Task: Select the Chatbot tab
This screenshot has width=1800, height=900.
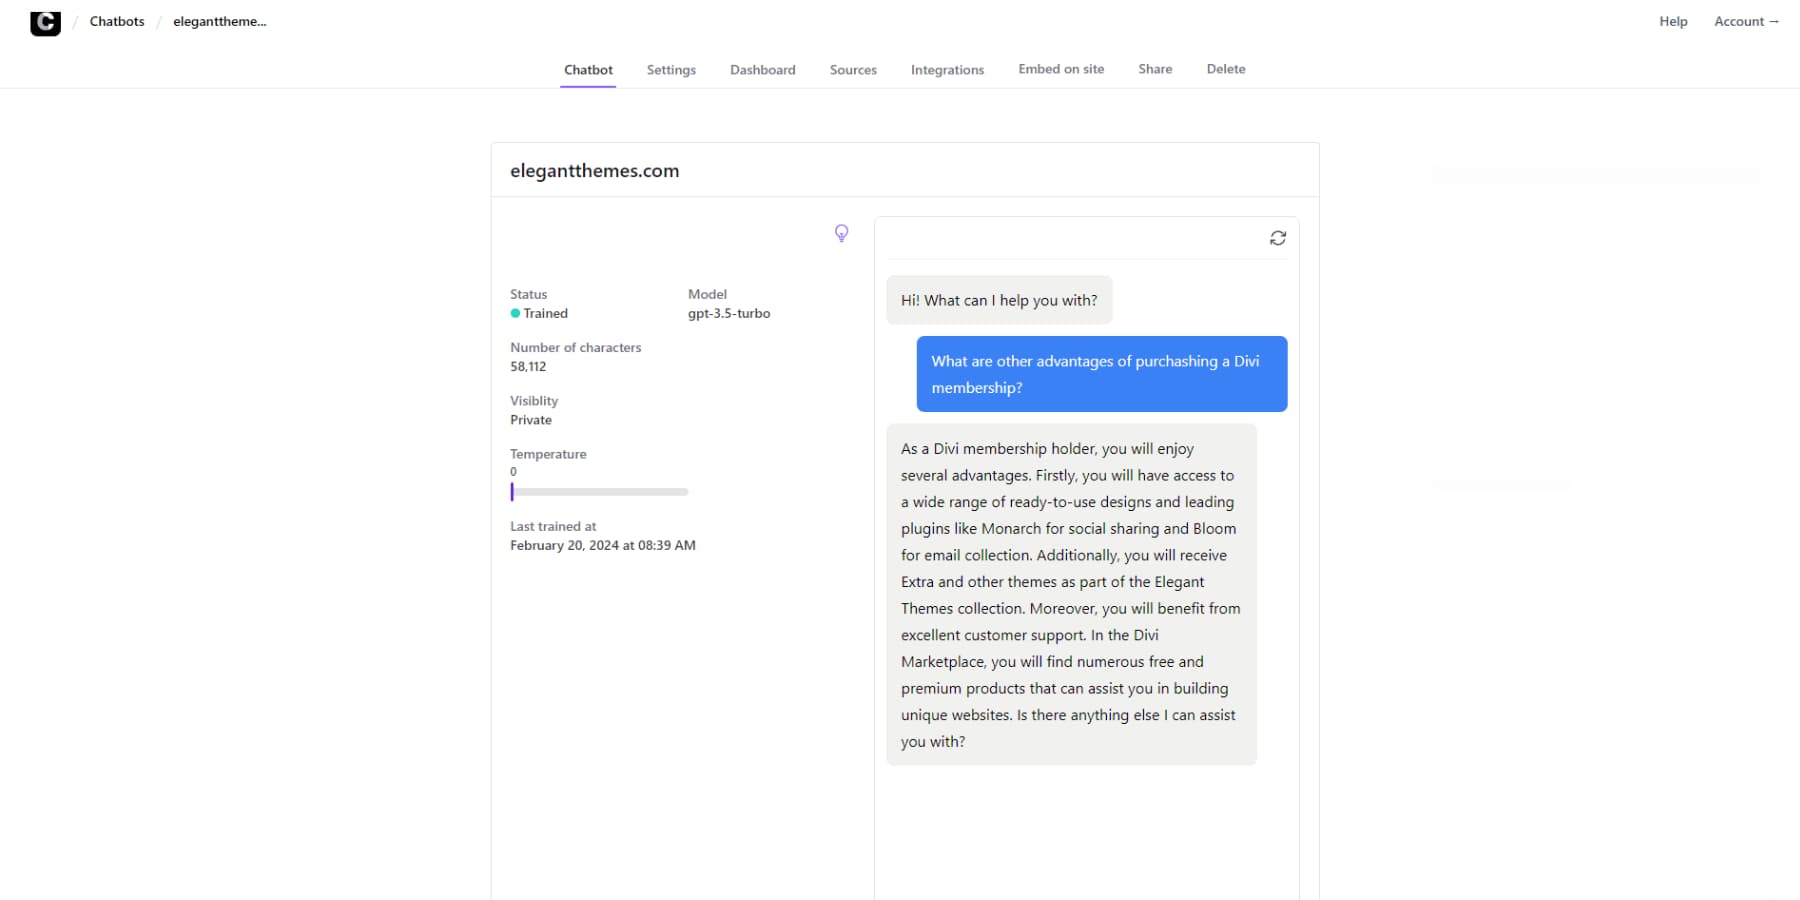Action: (x=588, y=69)
